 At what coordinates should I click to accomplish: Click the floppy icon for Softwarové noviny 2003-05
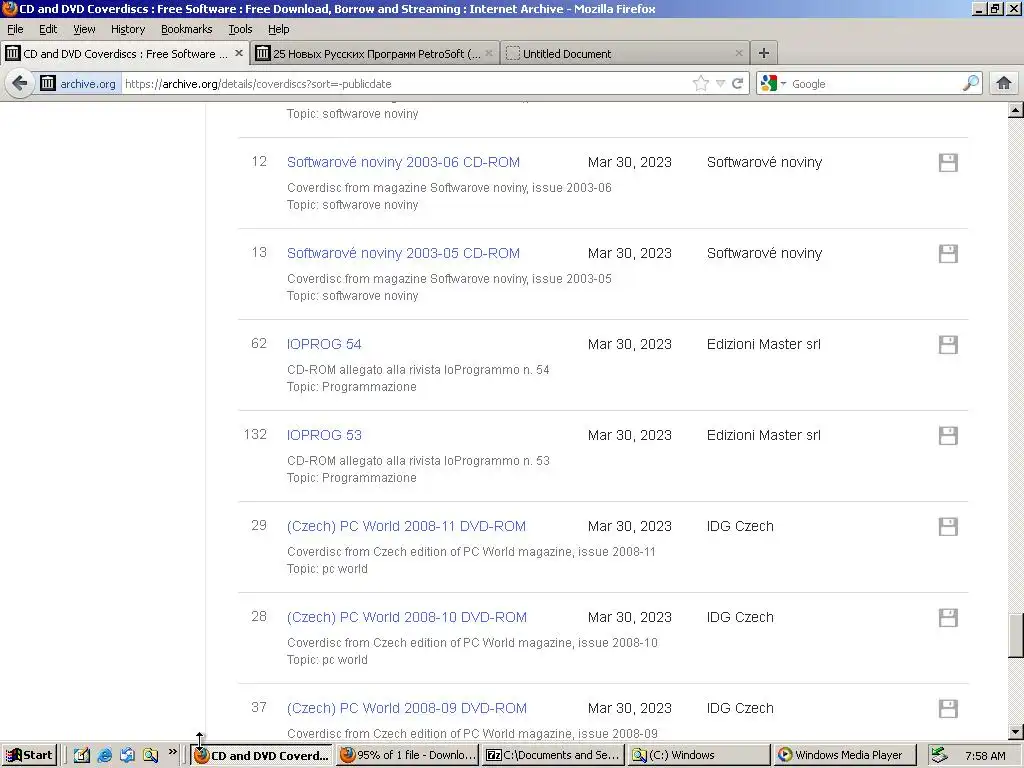pyautogui.click(x=948, y=253)
